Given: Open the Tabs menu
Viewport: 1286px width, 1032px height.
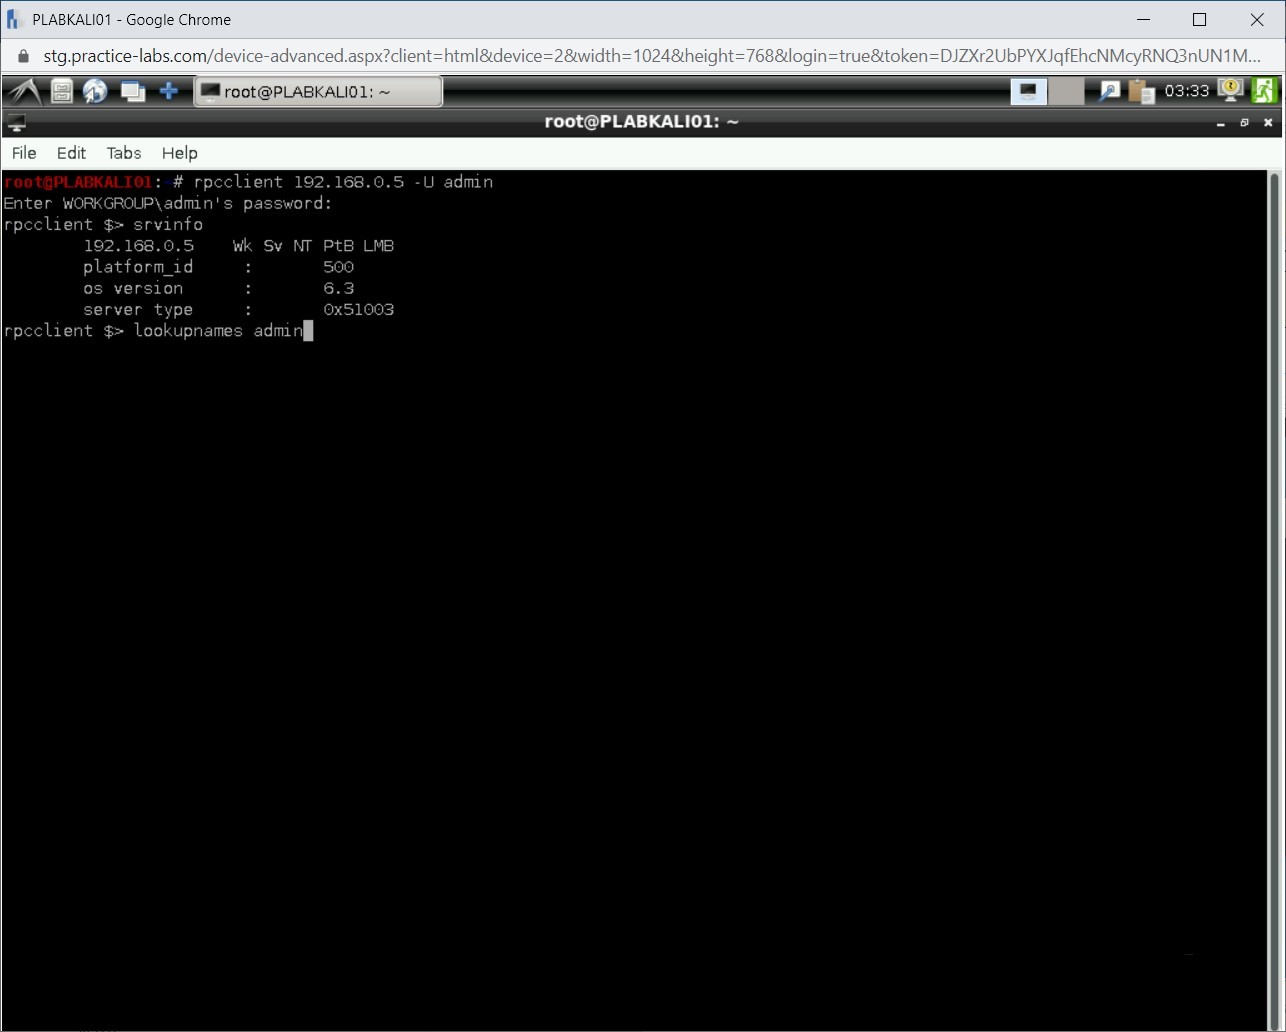Looking at the screenshot, I should point(124,153).
